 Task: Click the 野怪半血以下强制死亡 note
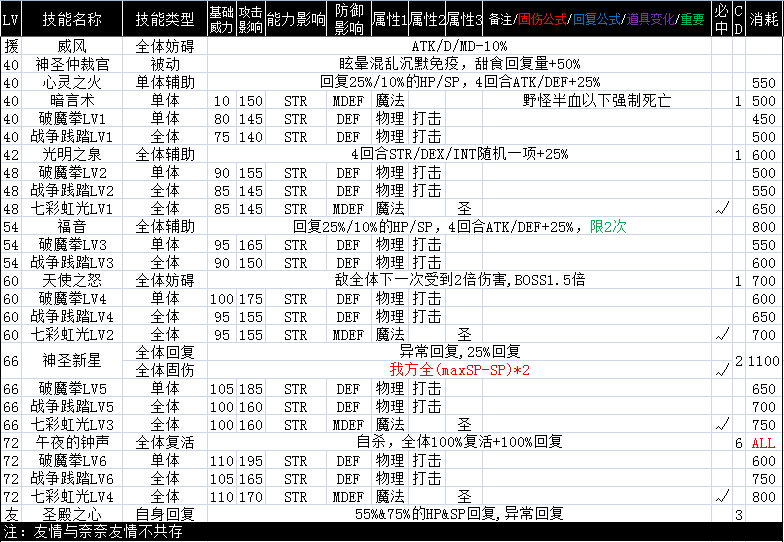point(597,100)
